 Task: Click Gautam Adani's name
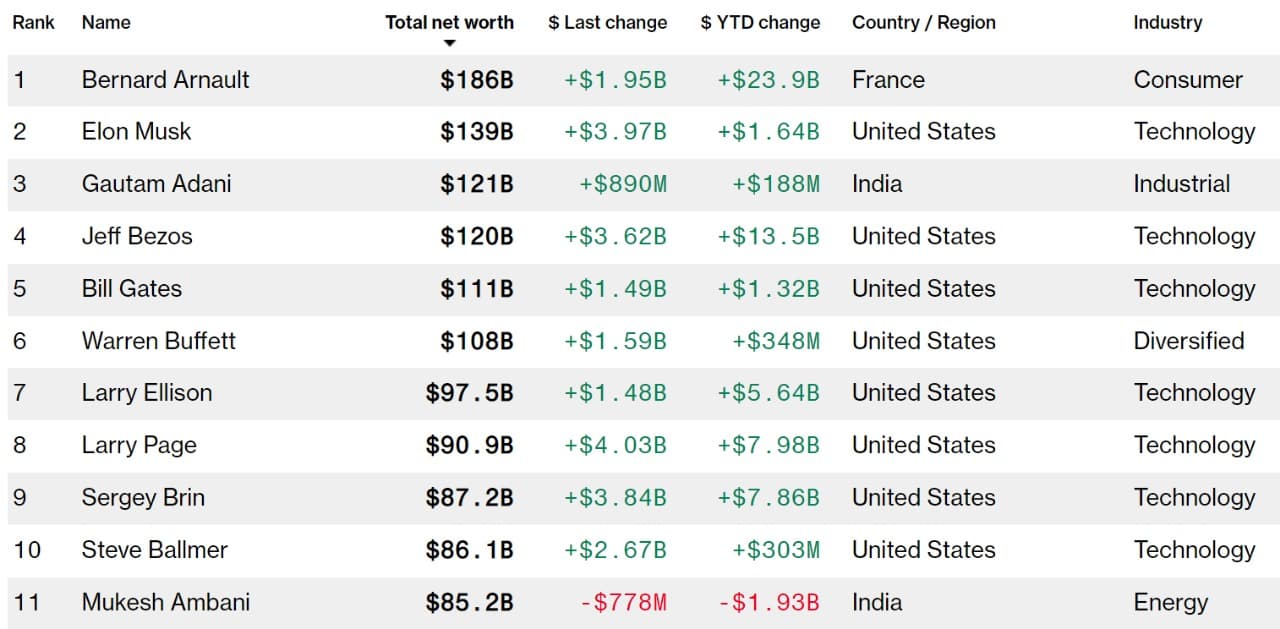click(156, 184)
